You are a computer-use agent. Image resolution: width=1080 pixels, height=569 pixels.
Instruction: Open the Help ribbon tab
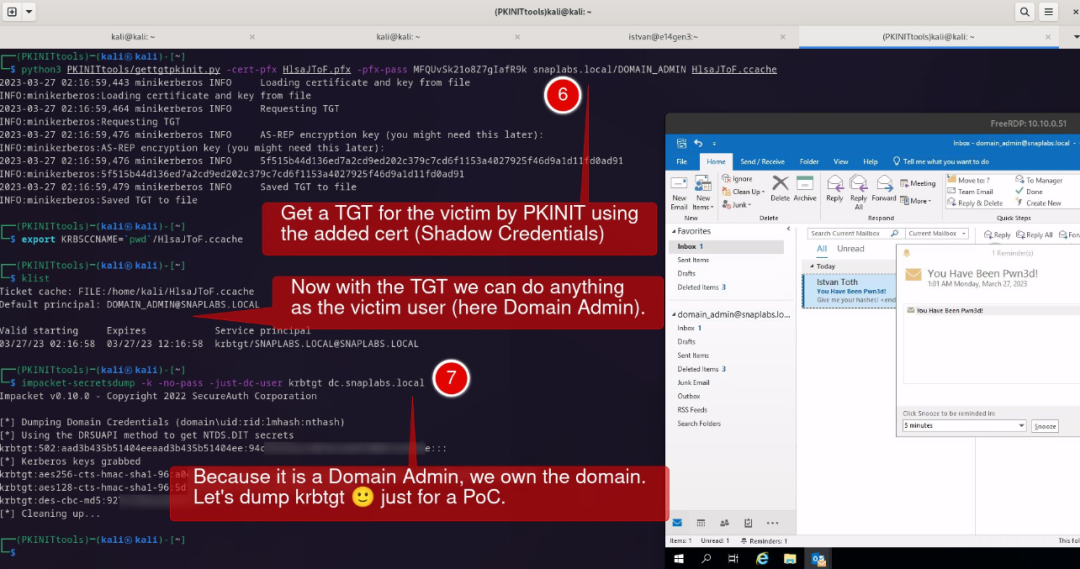coord(870,162)
